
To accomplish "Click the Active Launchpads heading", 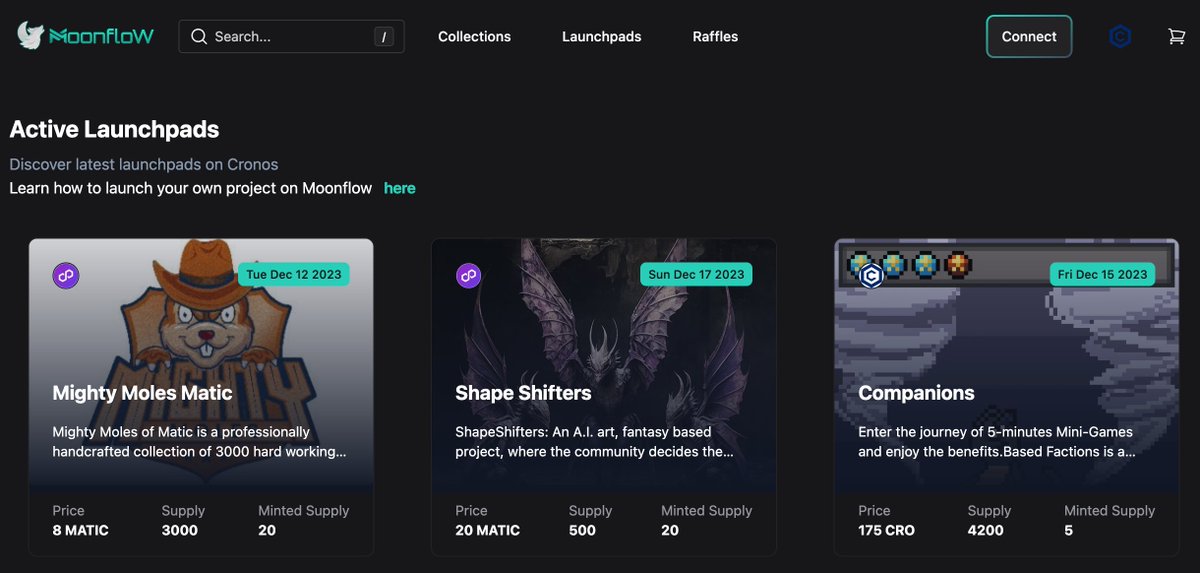I will [x=114, y=129].
